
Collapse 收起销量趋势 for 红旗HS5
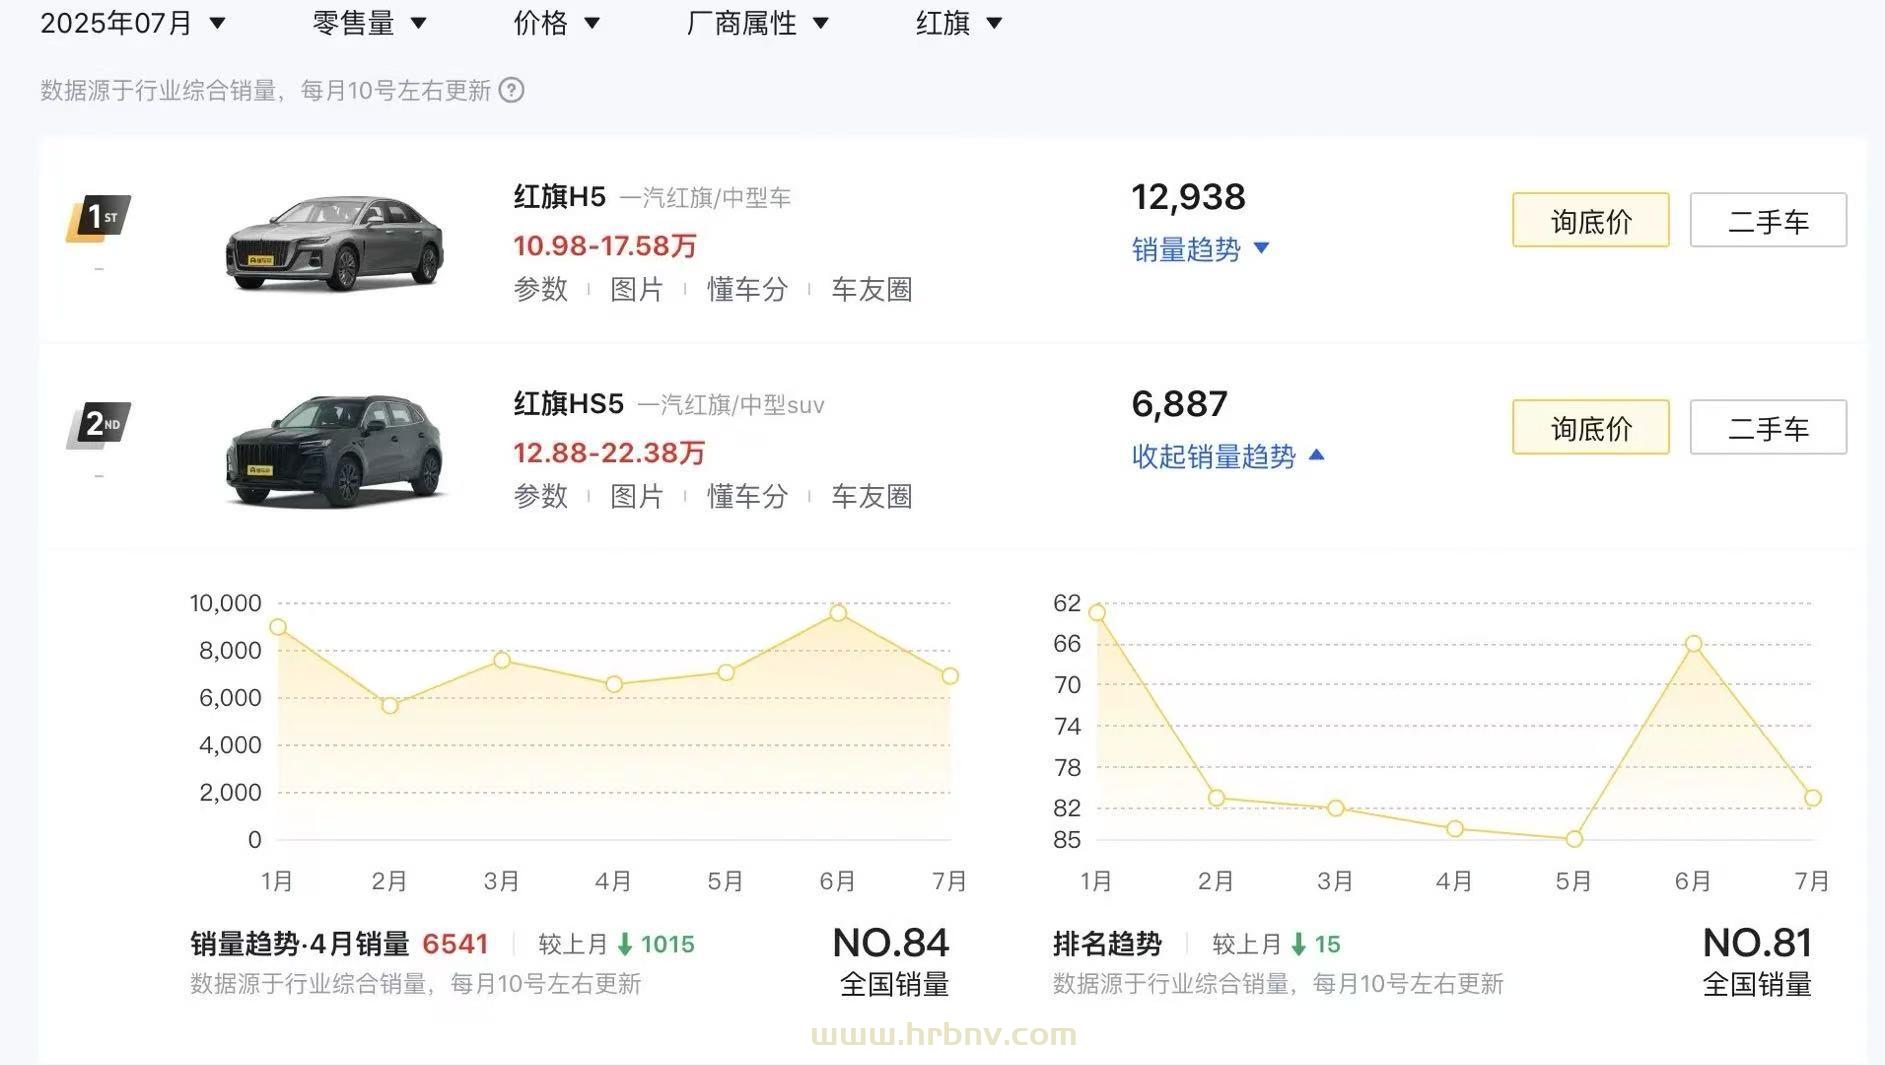pyautogui.click(x=1227, y=456)
